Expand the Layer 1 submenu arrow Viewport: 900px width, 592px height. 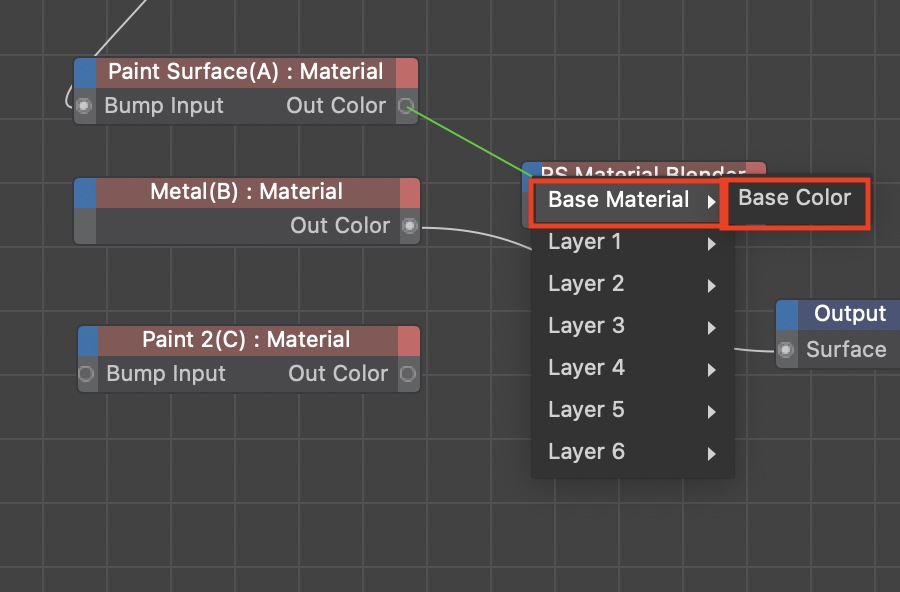point(711,243)
